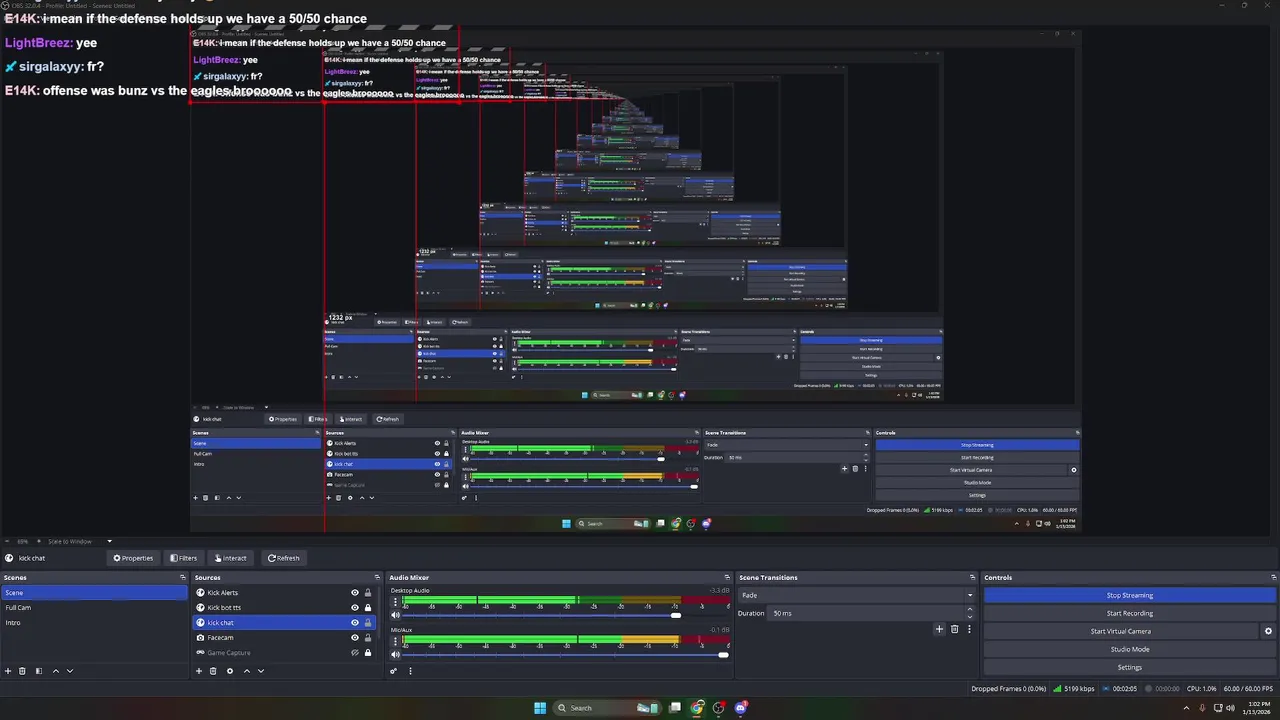
Task: Move the selected source up in the list
Action: click(x=246, y=671)
